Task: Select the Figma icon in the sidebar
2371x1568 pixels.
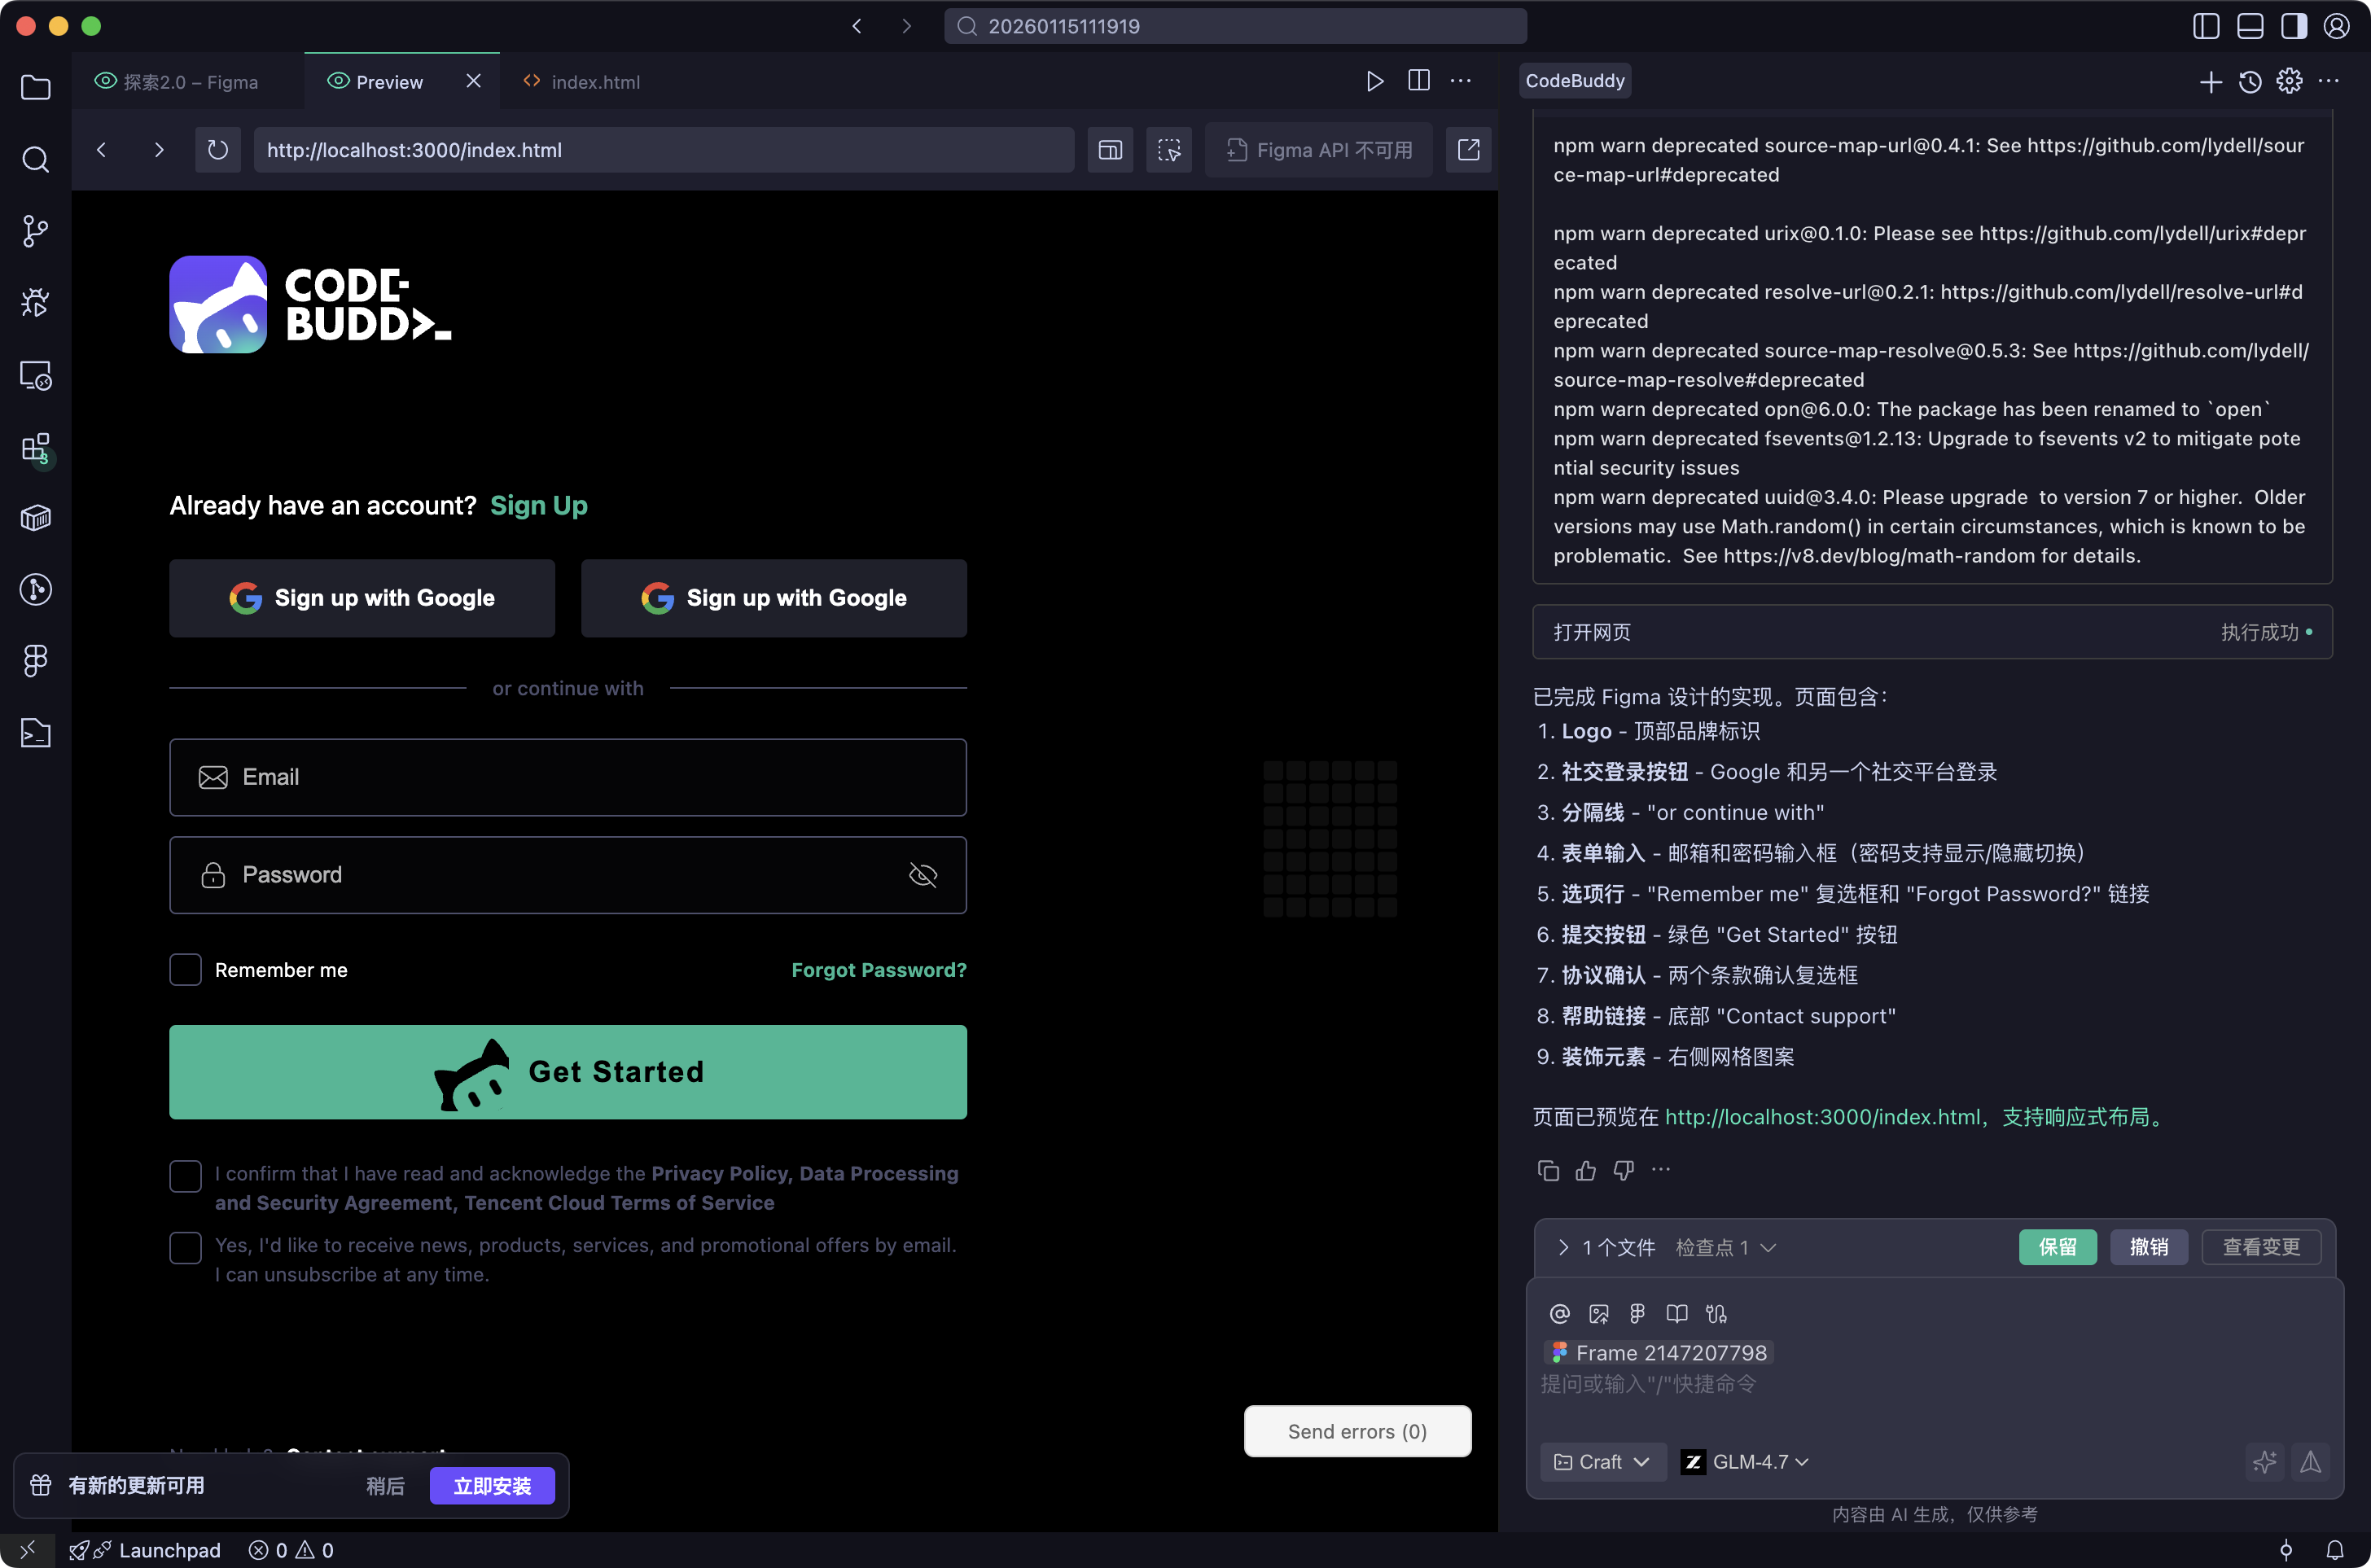Action: coord(36,660)
